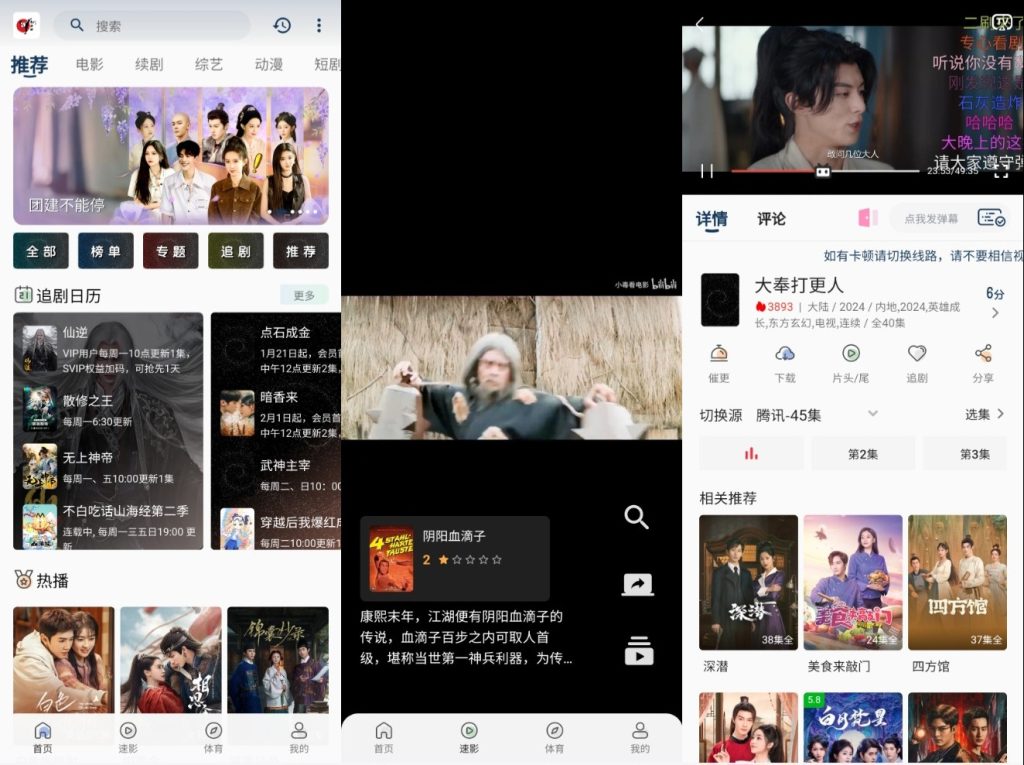This screenshot has width=1024, height=765.
Task: Click the 专题 category button
Action: point(170,251)
